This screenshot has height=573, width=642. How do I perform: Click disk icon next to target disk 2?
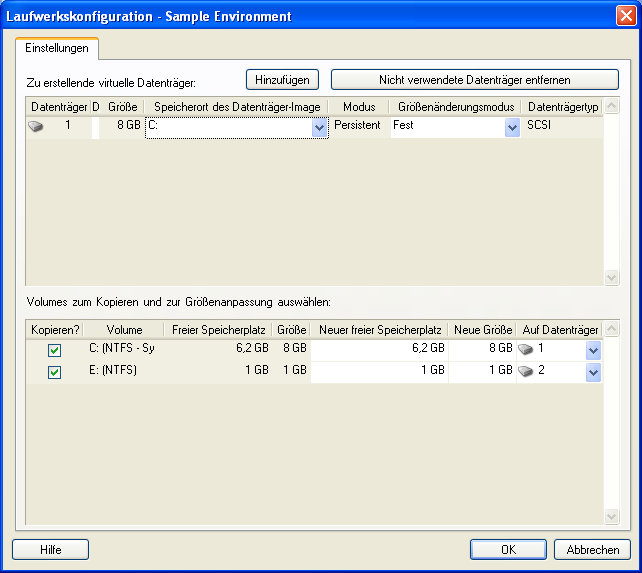(526, 372)
